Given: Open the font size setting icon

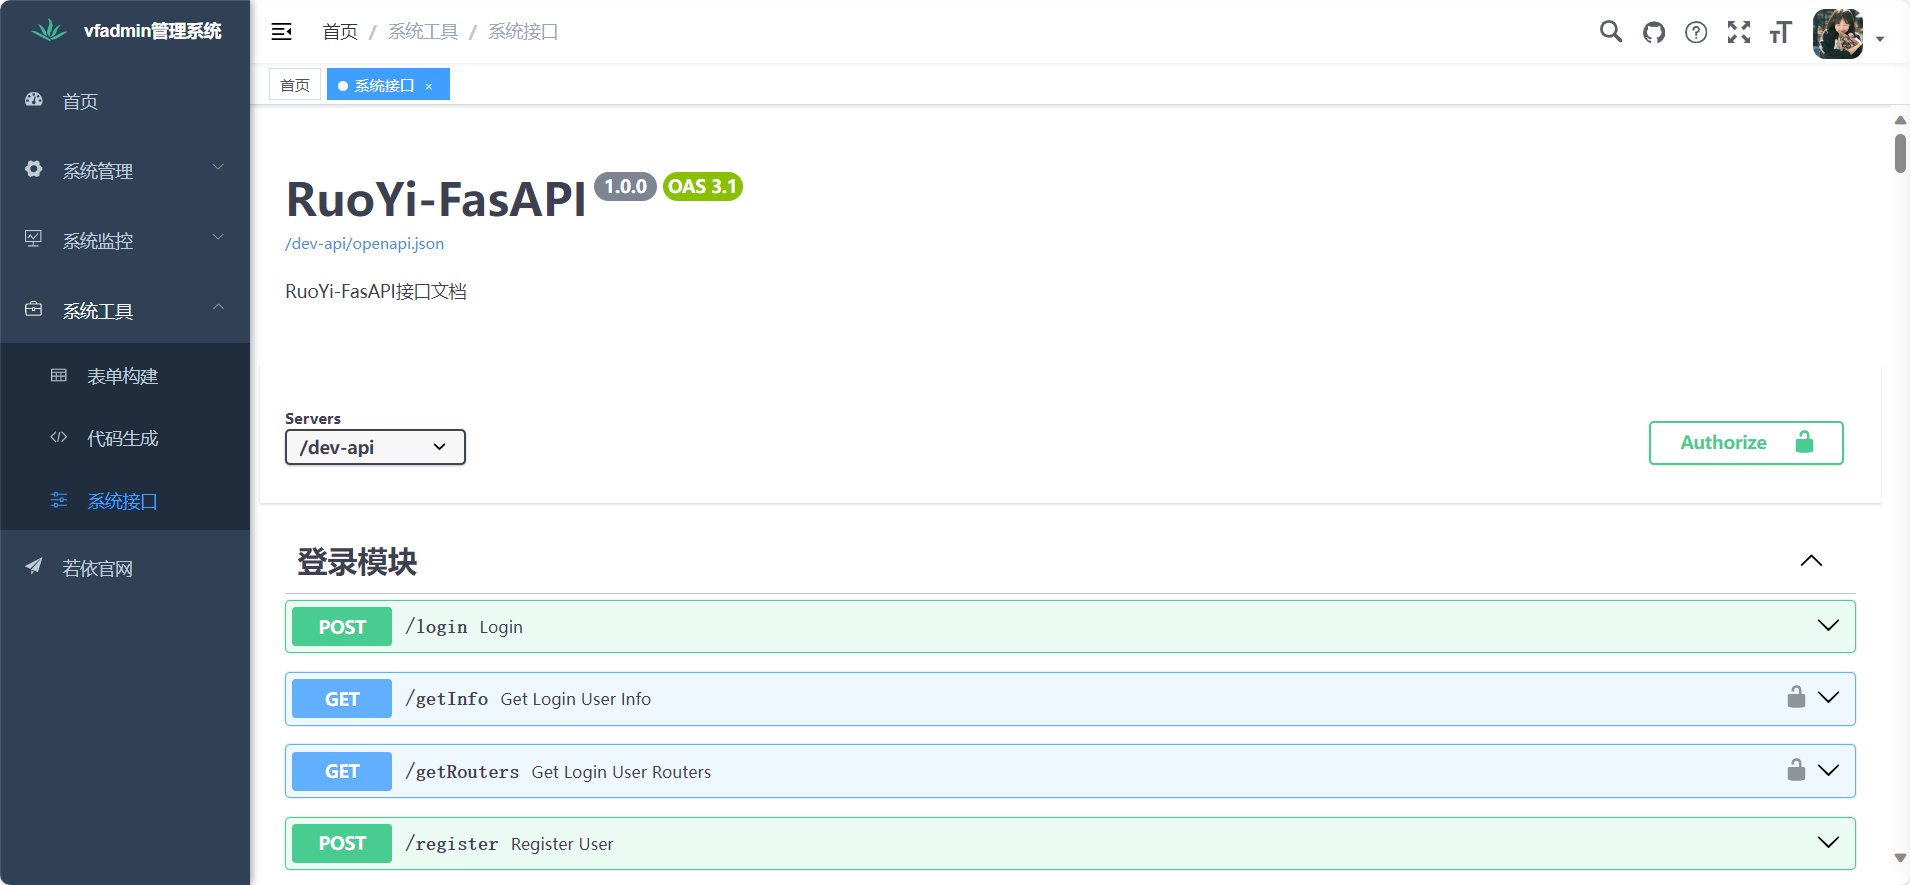Looking at the screenshot, I should [x=1781, y=32].
